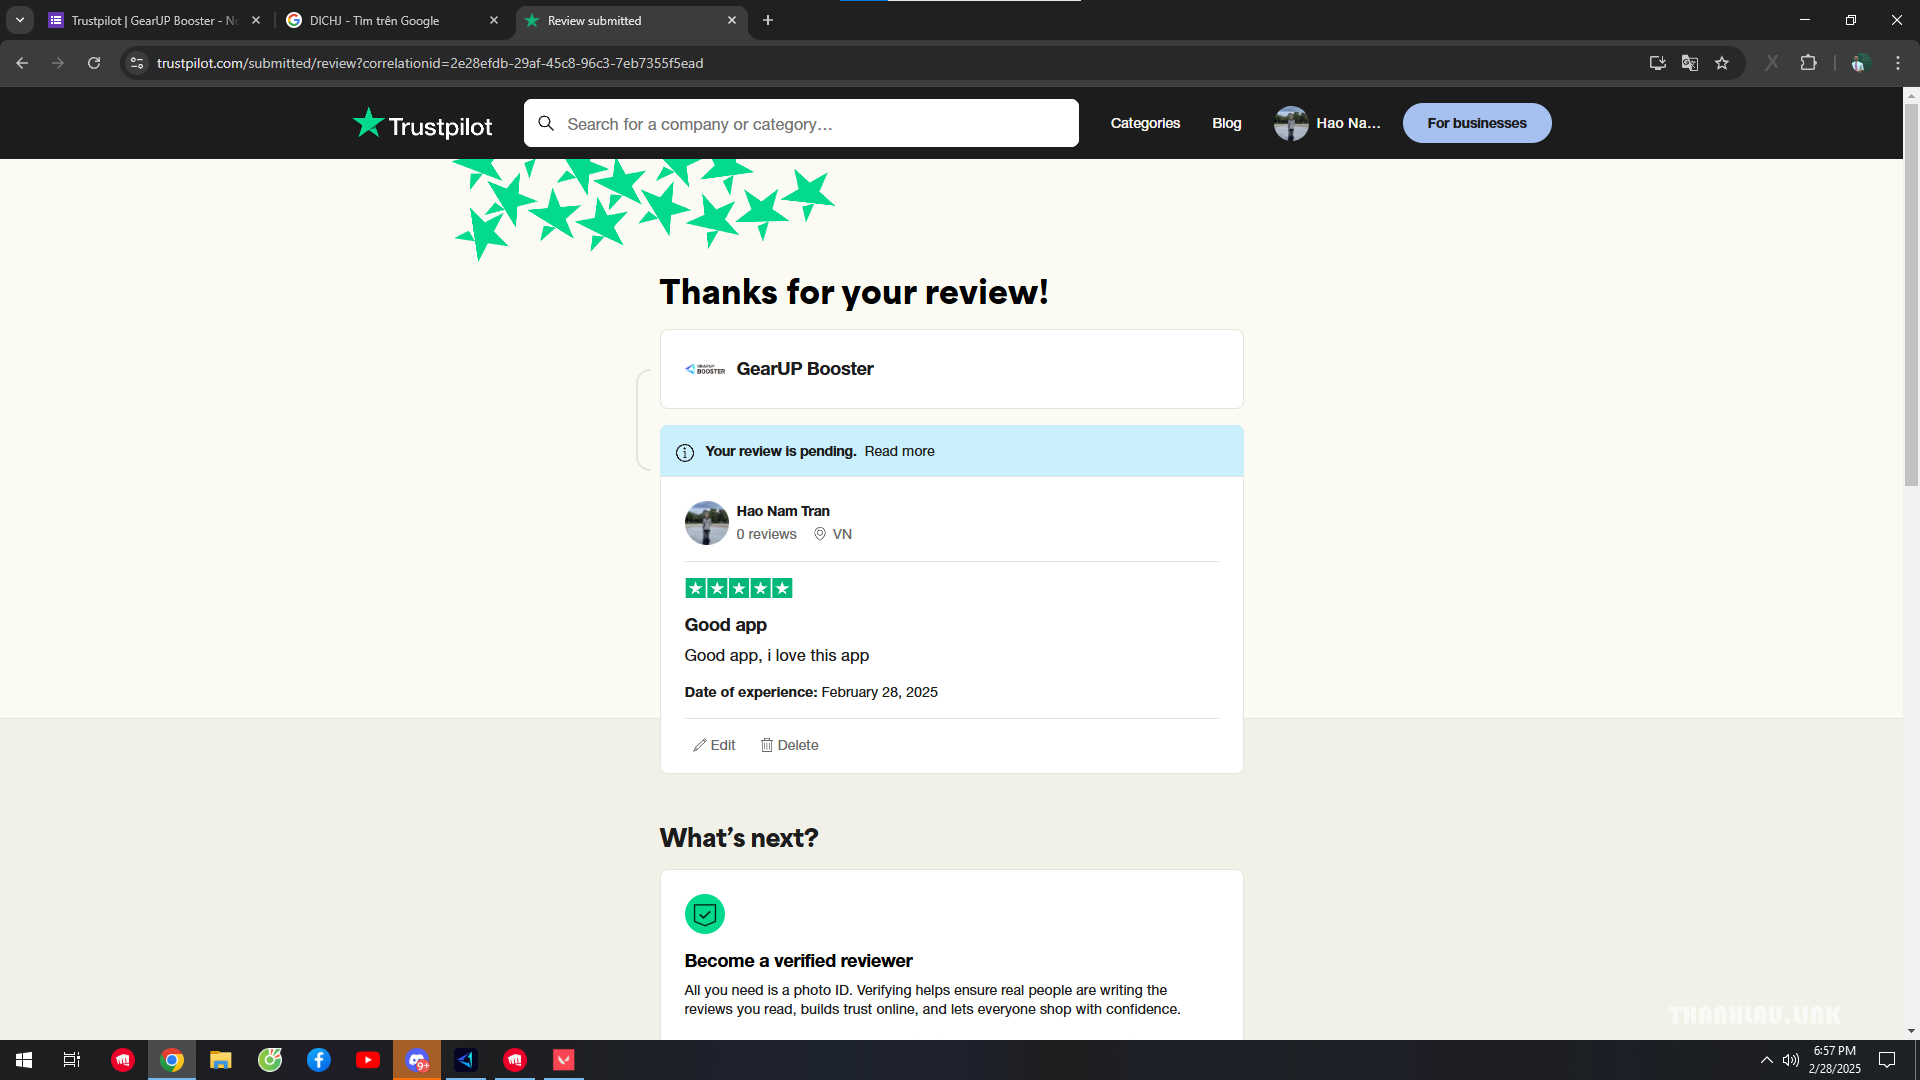1920x1080 pixels.
Task: Click the Trustpilot logo in the header
Action: pos(422,124)
